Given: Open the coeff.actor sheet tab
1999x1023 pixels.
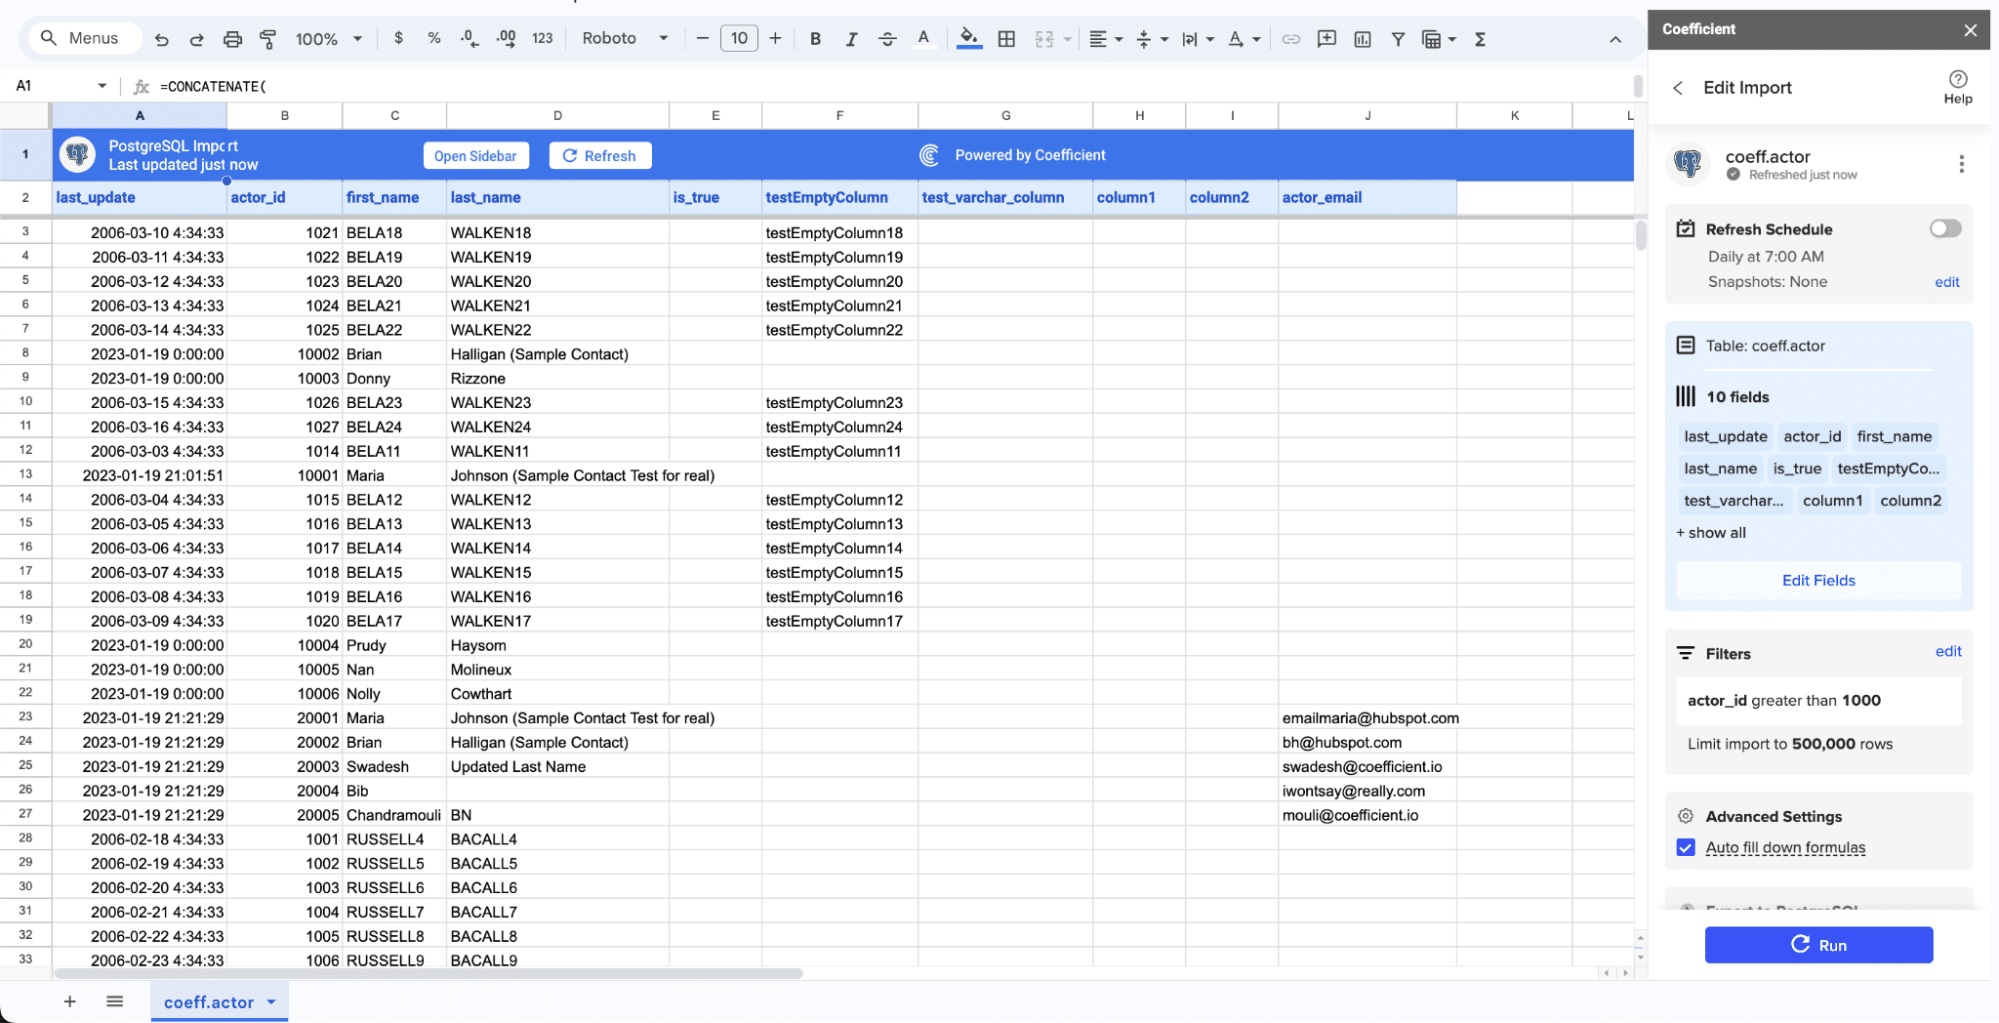Looking at the screenshot, I should point(209,1002).
